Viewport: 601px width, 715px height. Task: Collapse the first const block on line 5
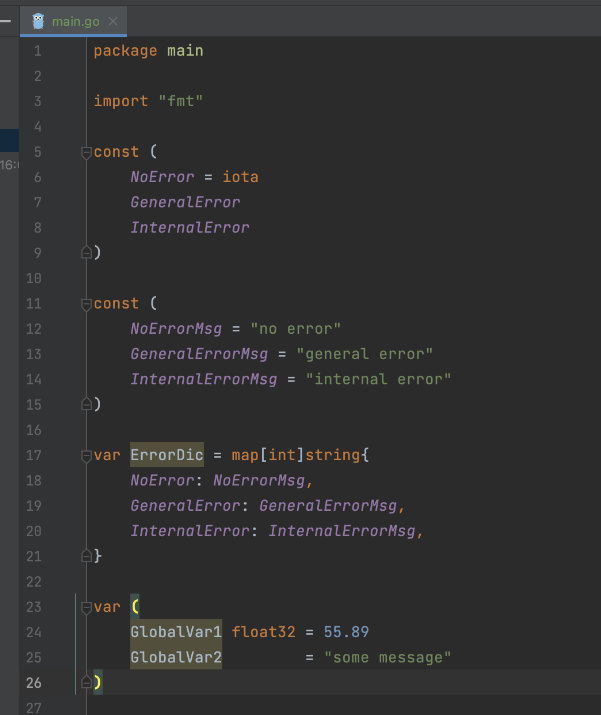(x=86, y=152)
